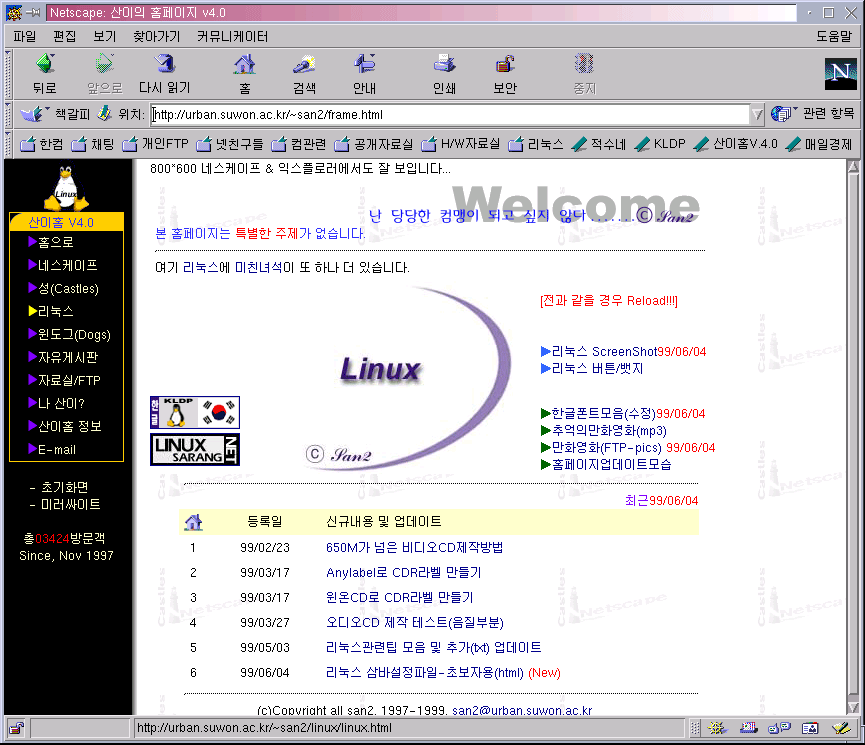
Task: Open the 편집 menu in menu bar
Action: point(64,36)
